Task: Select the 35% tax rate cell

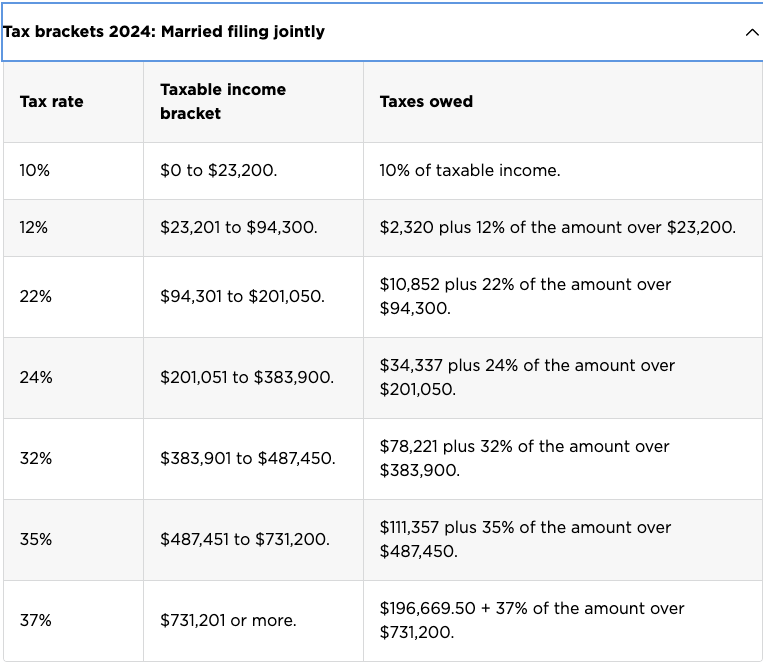Action: click(x=73, y=540)
